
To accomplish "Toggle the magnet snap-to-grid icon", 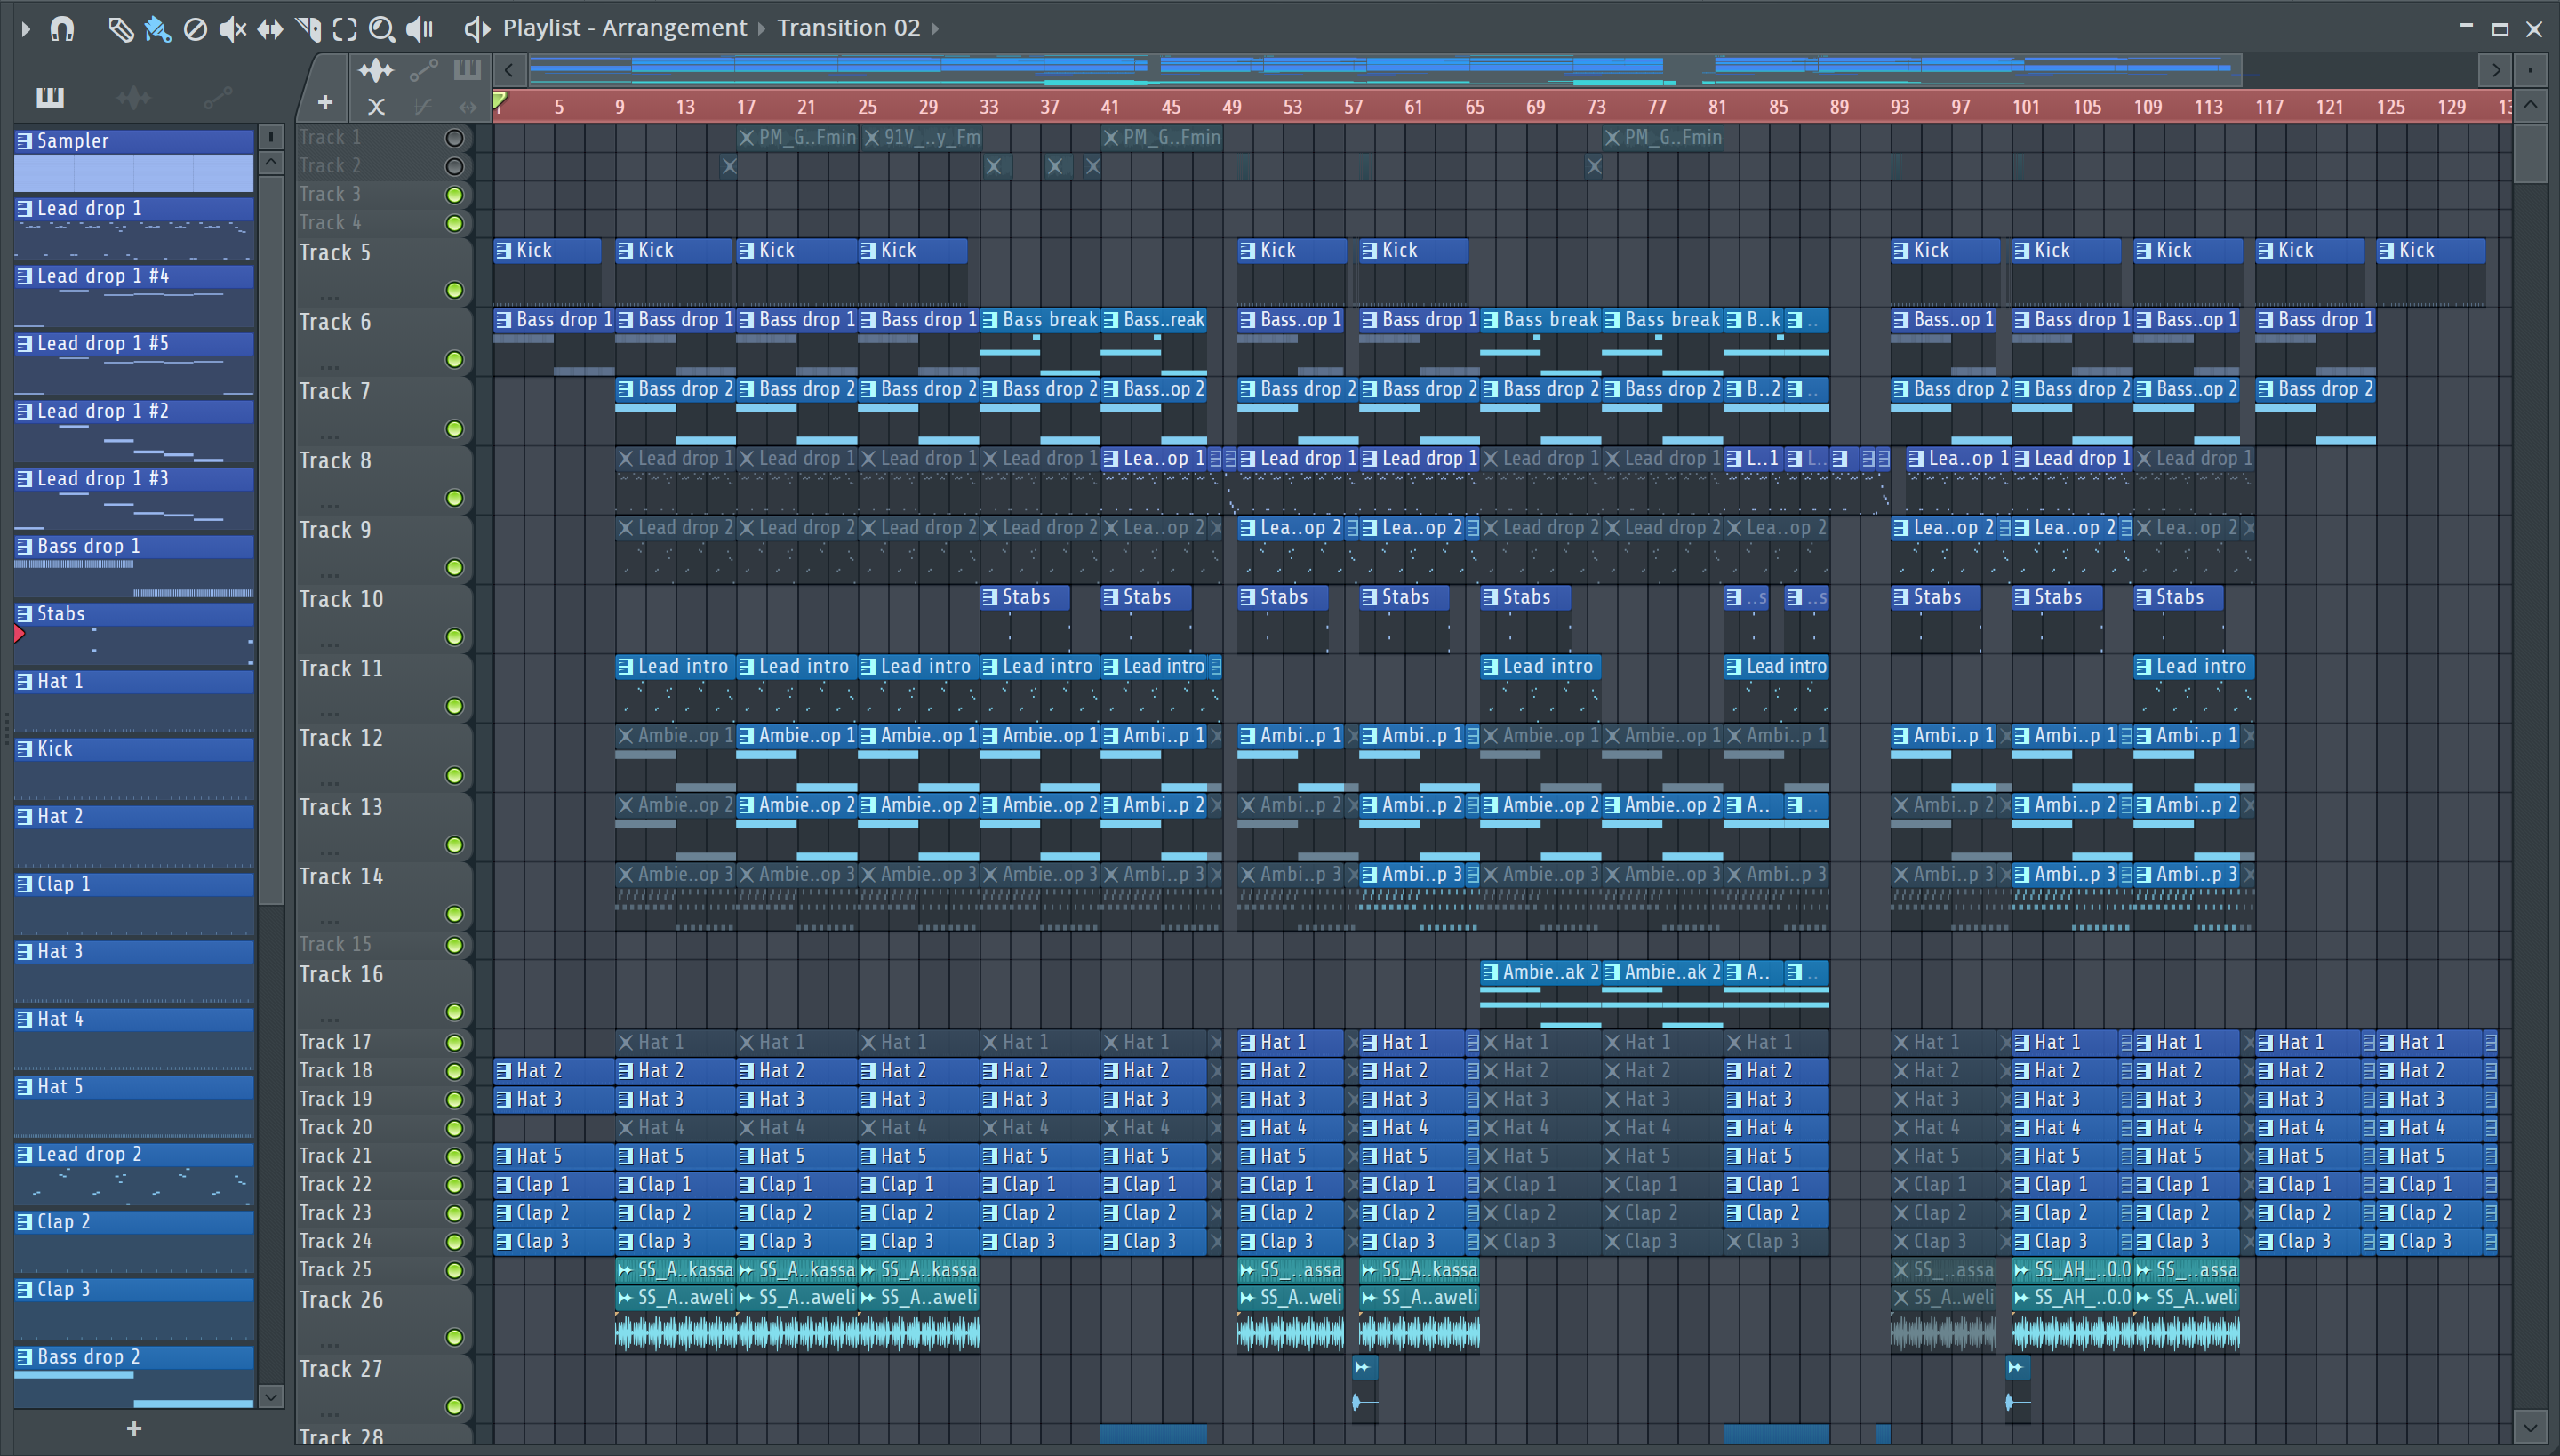I will (x=62, y=28).
